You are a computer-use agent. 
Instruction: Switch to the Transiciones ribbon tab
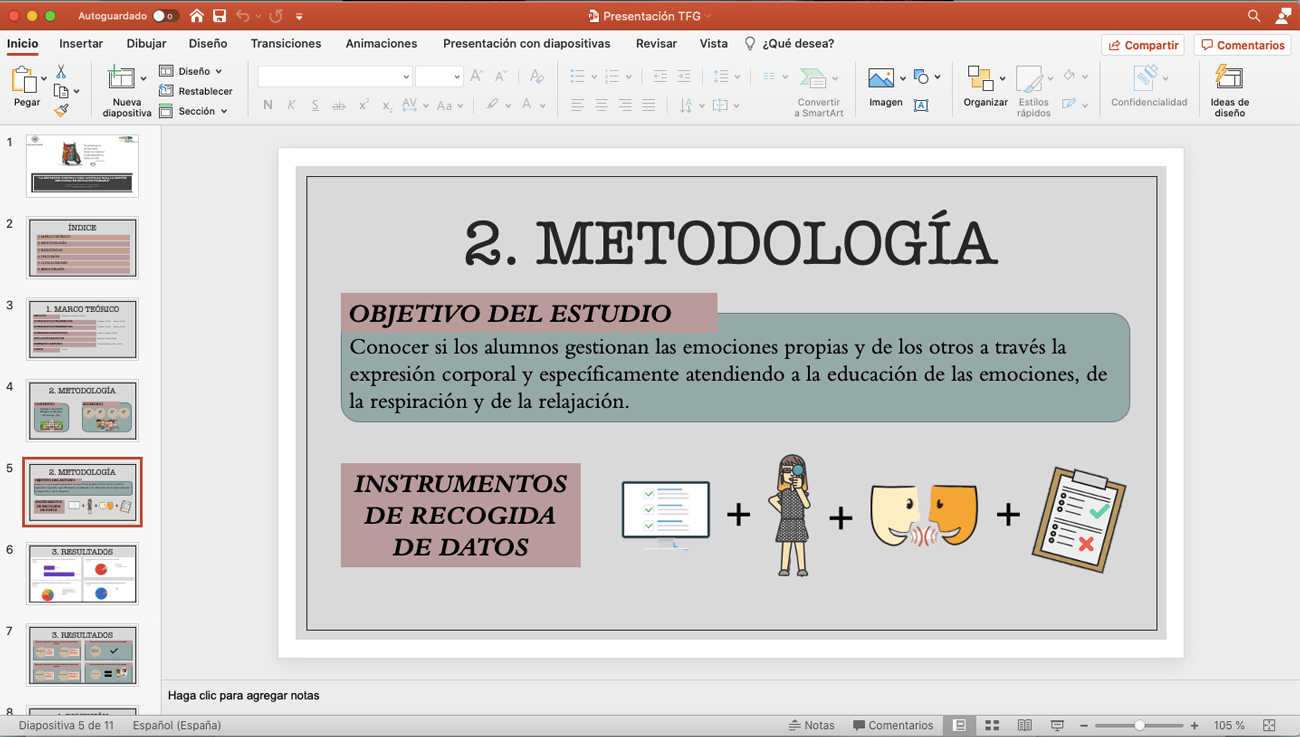(x=285, y=43)
